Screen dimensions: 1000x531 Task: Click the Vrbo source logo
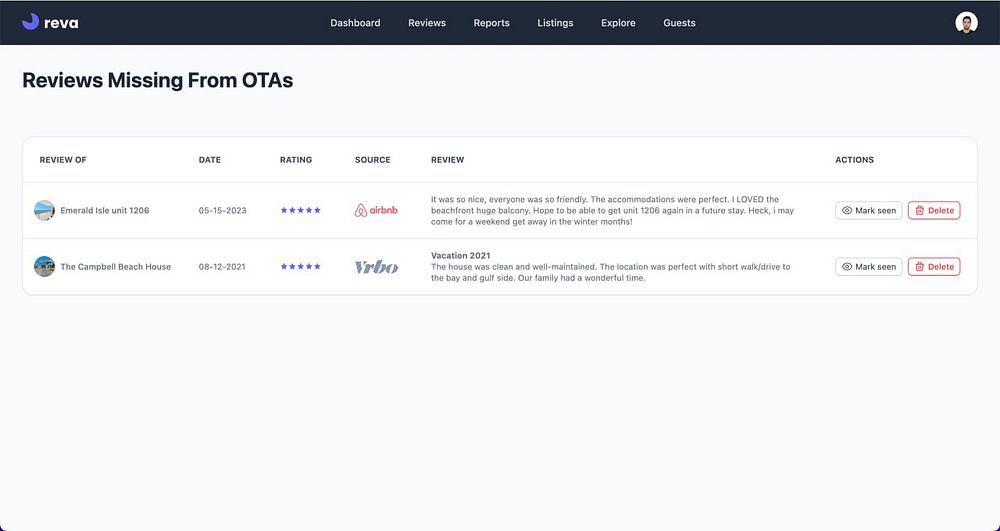(x=376, y=266)
